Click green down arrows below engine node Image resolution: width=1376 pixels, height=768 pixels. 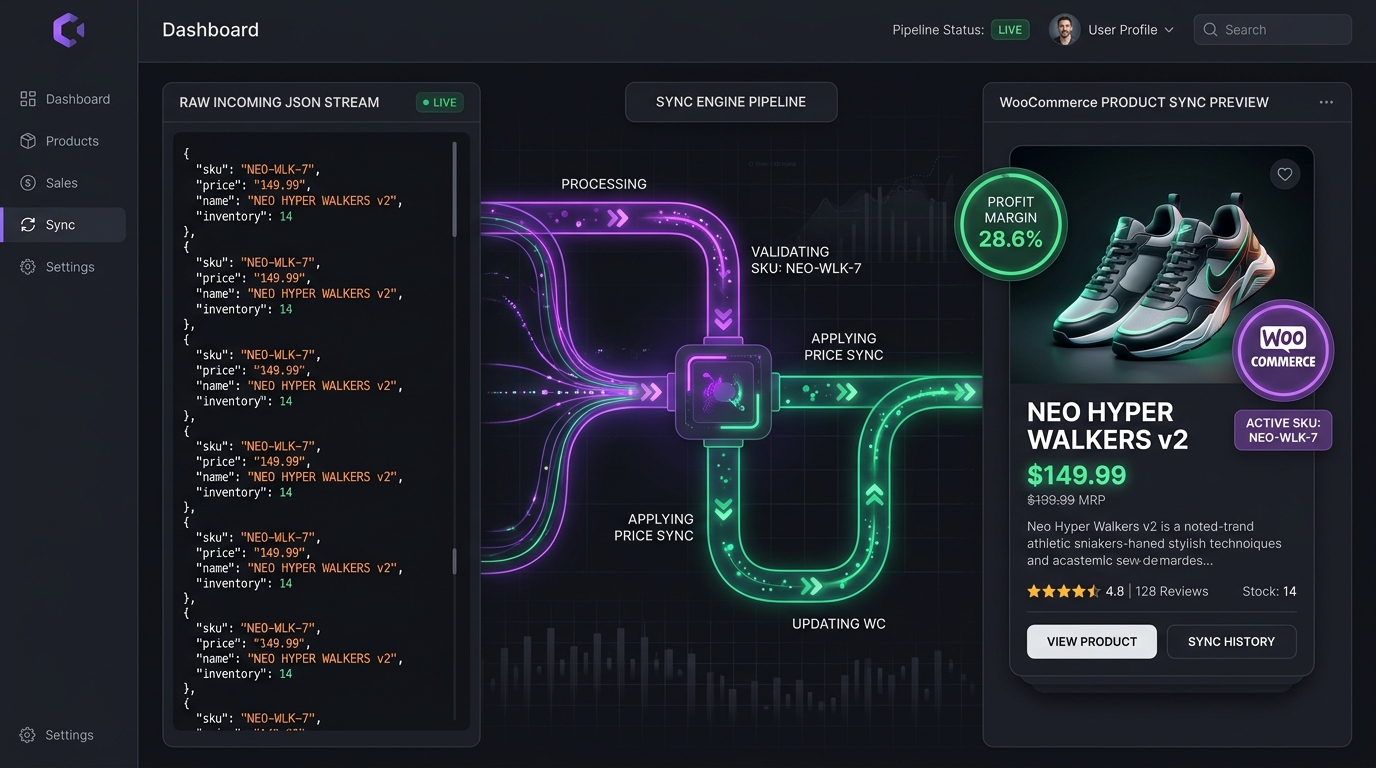click(723, 509)
